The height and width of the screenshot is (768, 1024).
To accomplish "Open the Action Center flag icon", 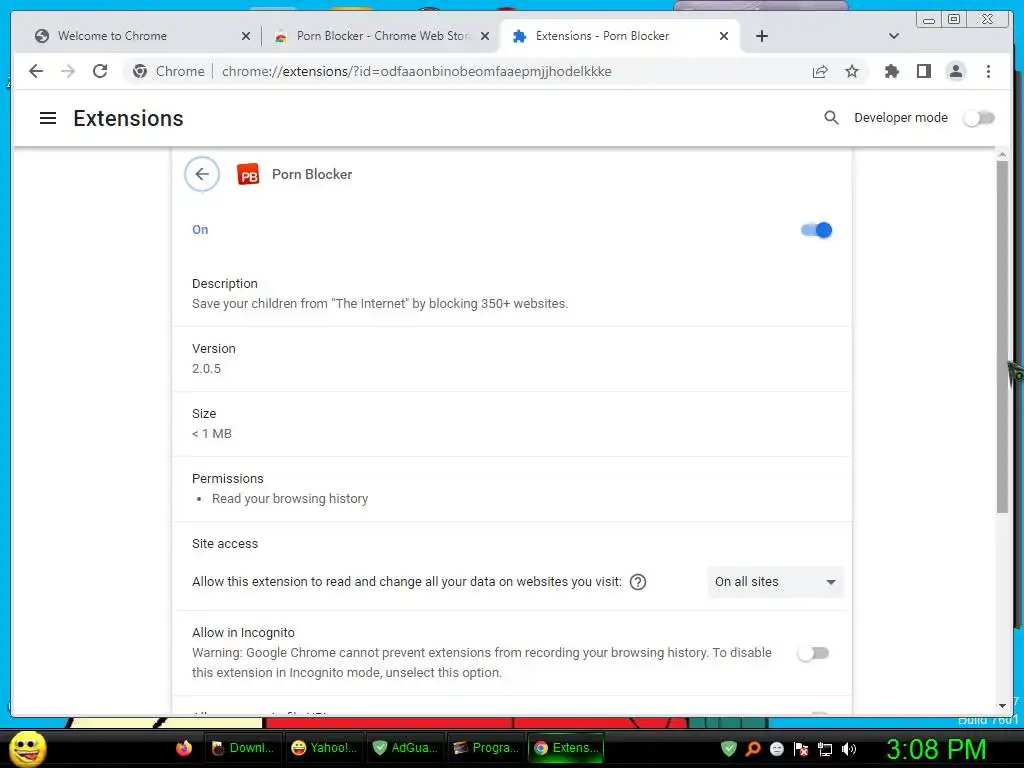I will tap(801, 749).
